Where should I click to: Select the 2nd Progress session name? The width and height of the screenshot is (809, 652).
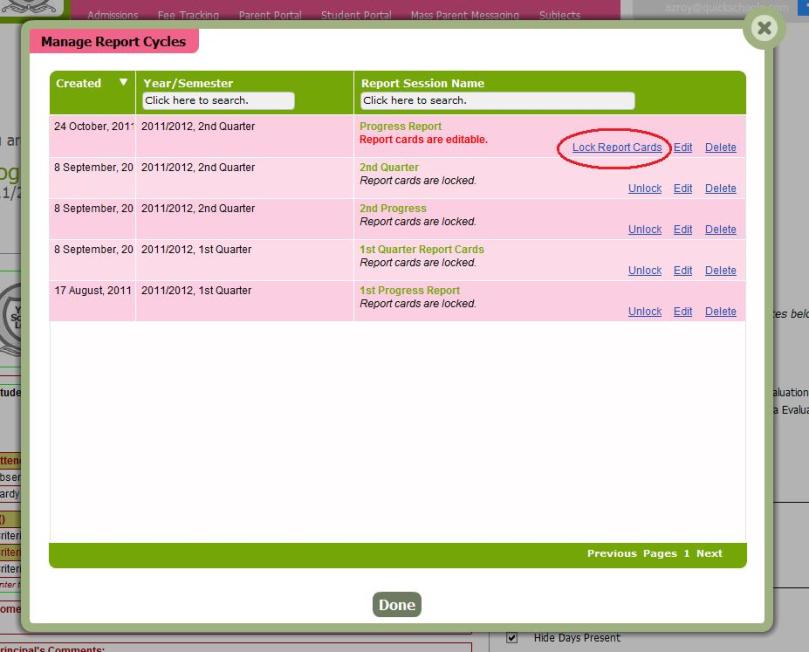tap(393, 208)
